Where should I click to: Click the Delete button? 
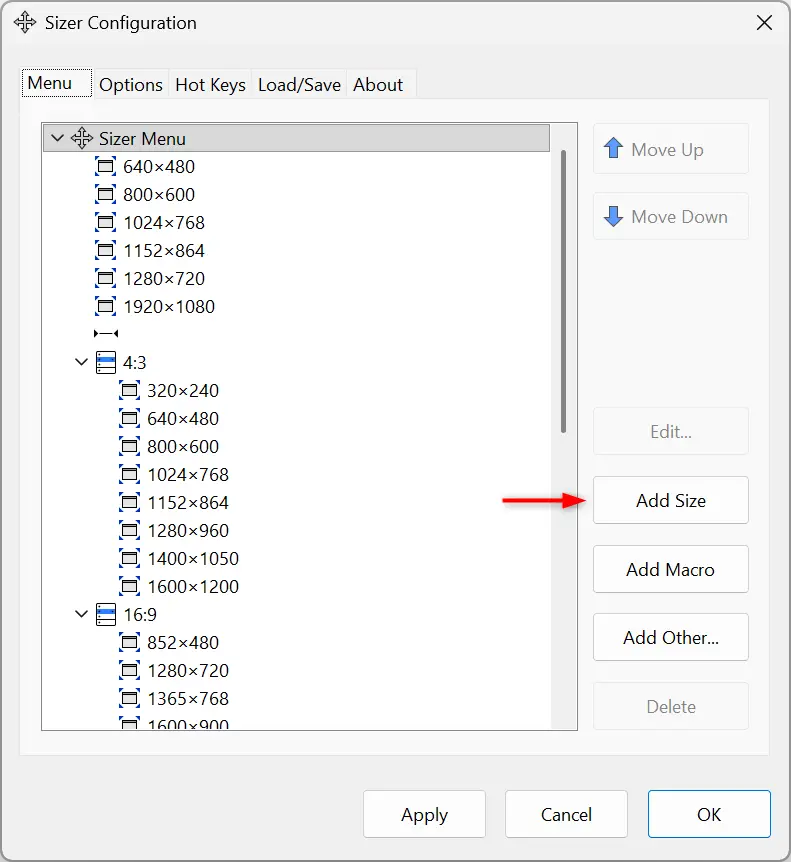[671, 706]
